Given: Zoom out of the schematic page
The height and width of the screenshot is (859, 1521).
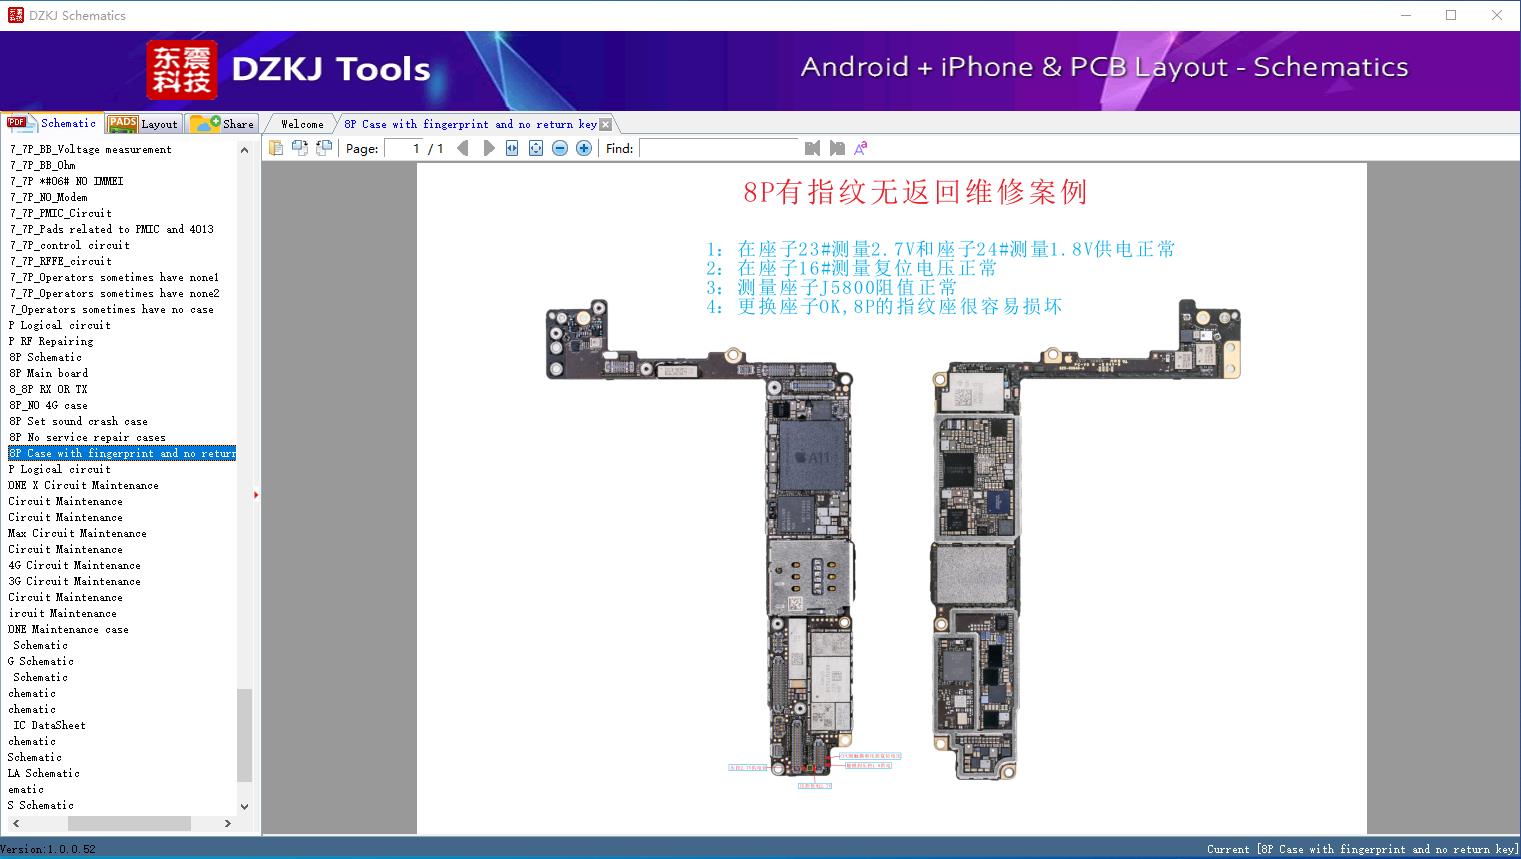Looking at the screenshot, I should (560, 148).
